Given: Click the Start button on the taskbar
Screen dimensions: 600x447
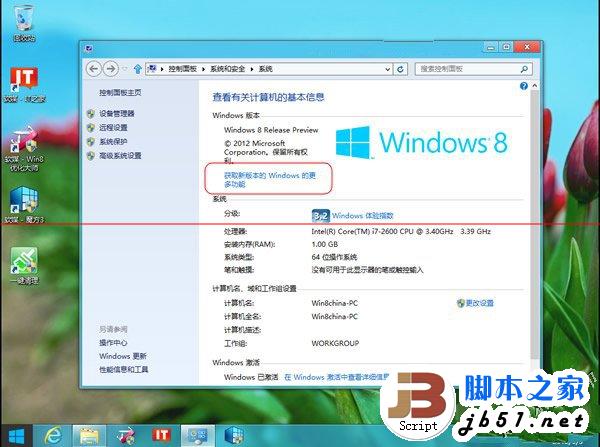Looking at the screenshot, I should click(x=16, y=436).
